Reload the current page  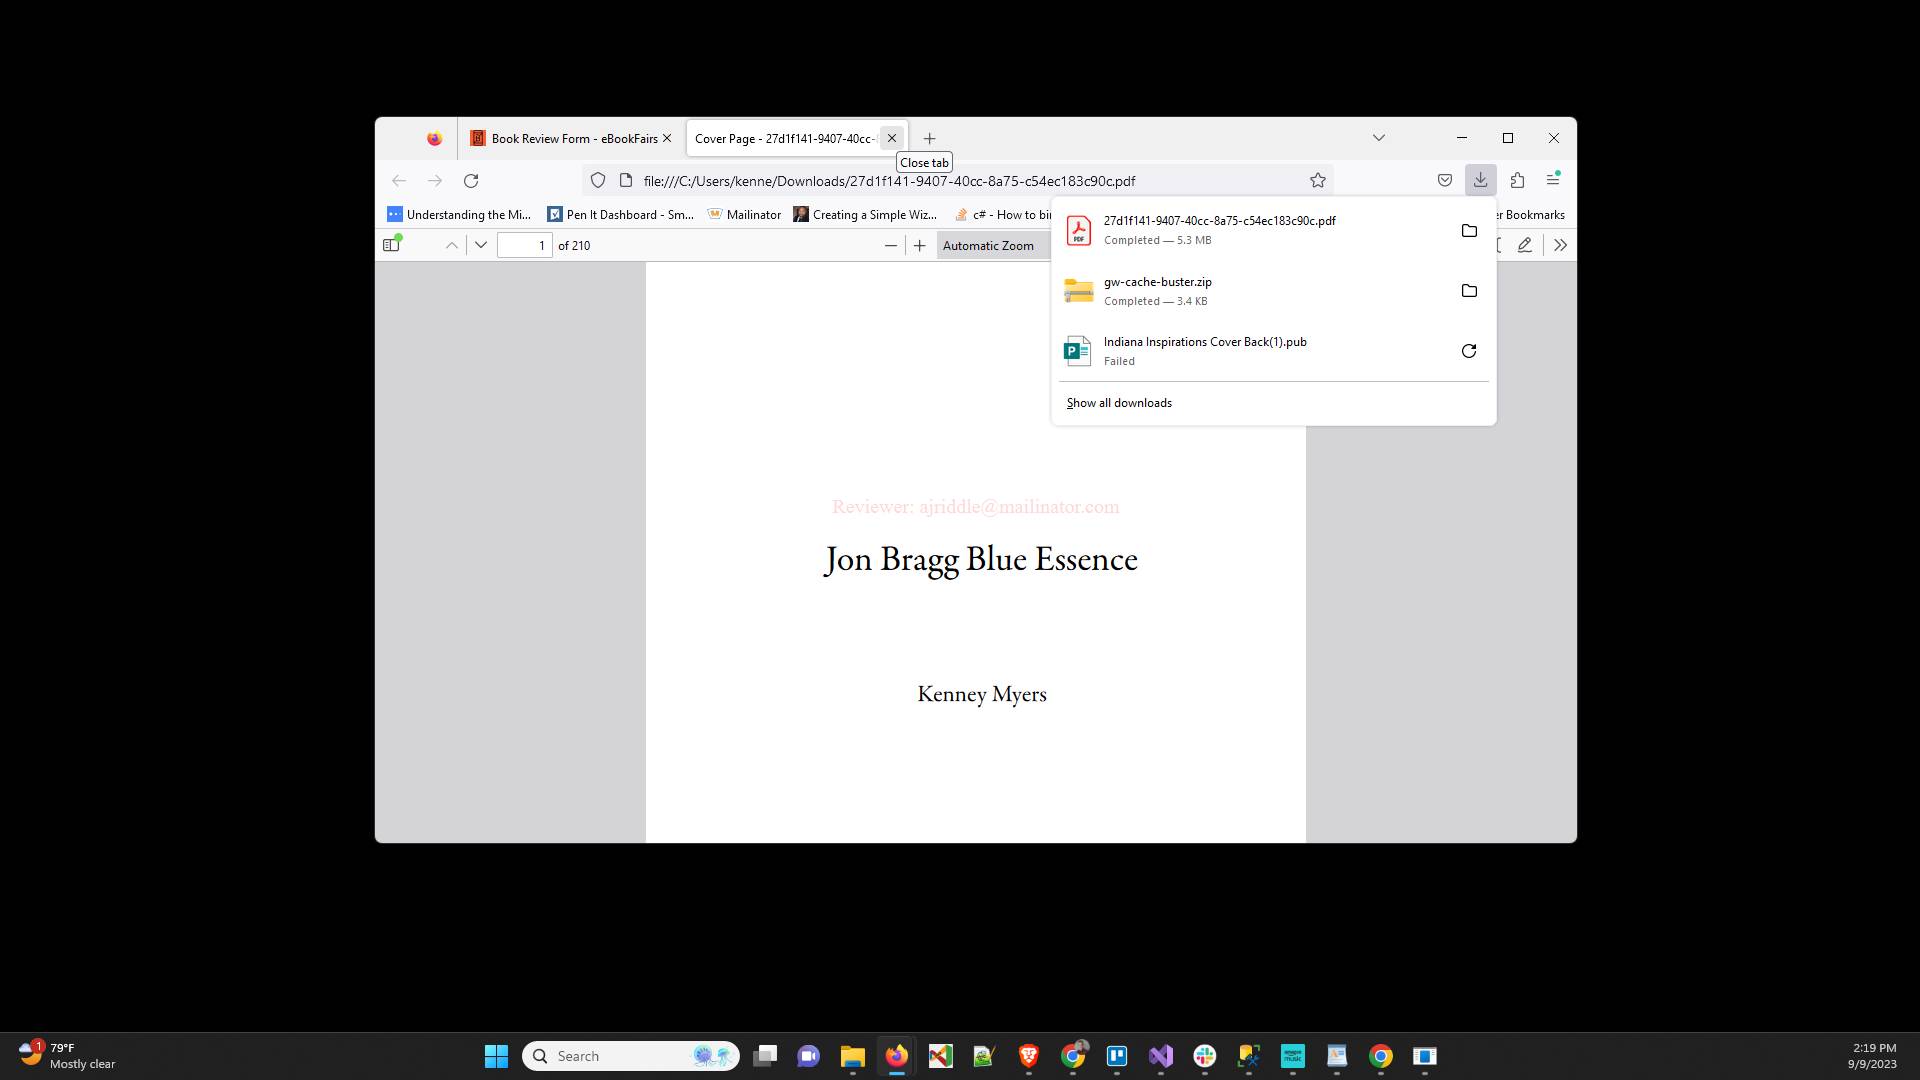pyautogui.click(x=471, y=181)
